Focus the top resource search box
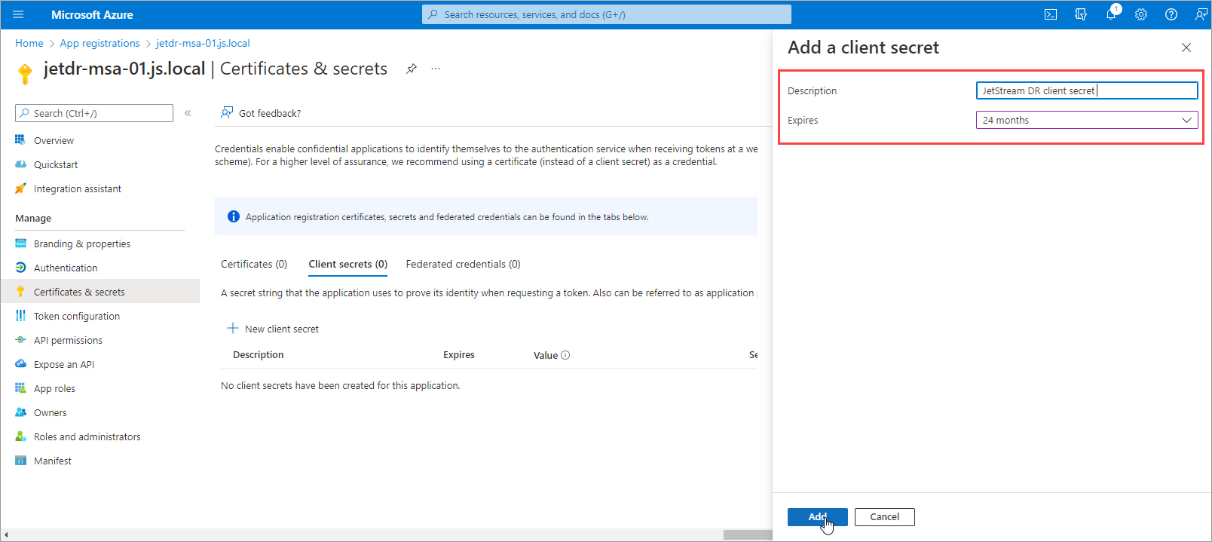 click(606, 15)
